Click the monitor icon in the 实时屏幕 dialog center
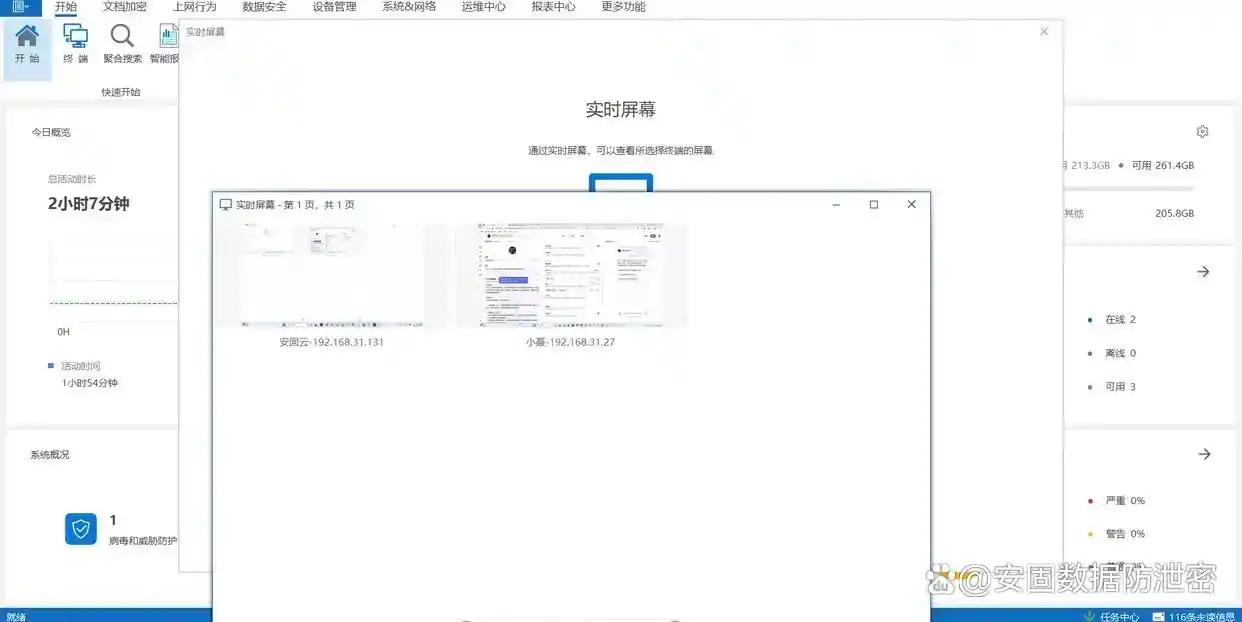Screen dimensions: 1242x622 [x=620, y=182]
